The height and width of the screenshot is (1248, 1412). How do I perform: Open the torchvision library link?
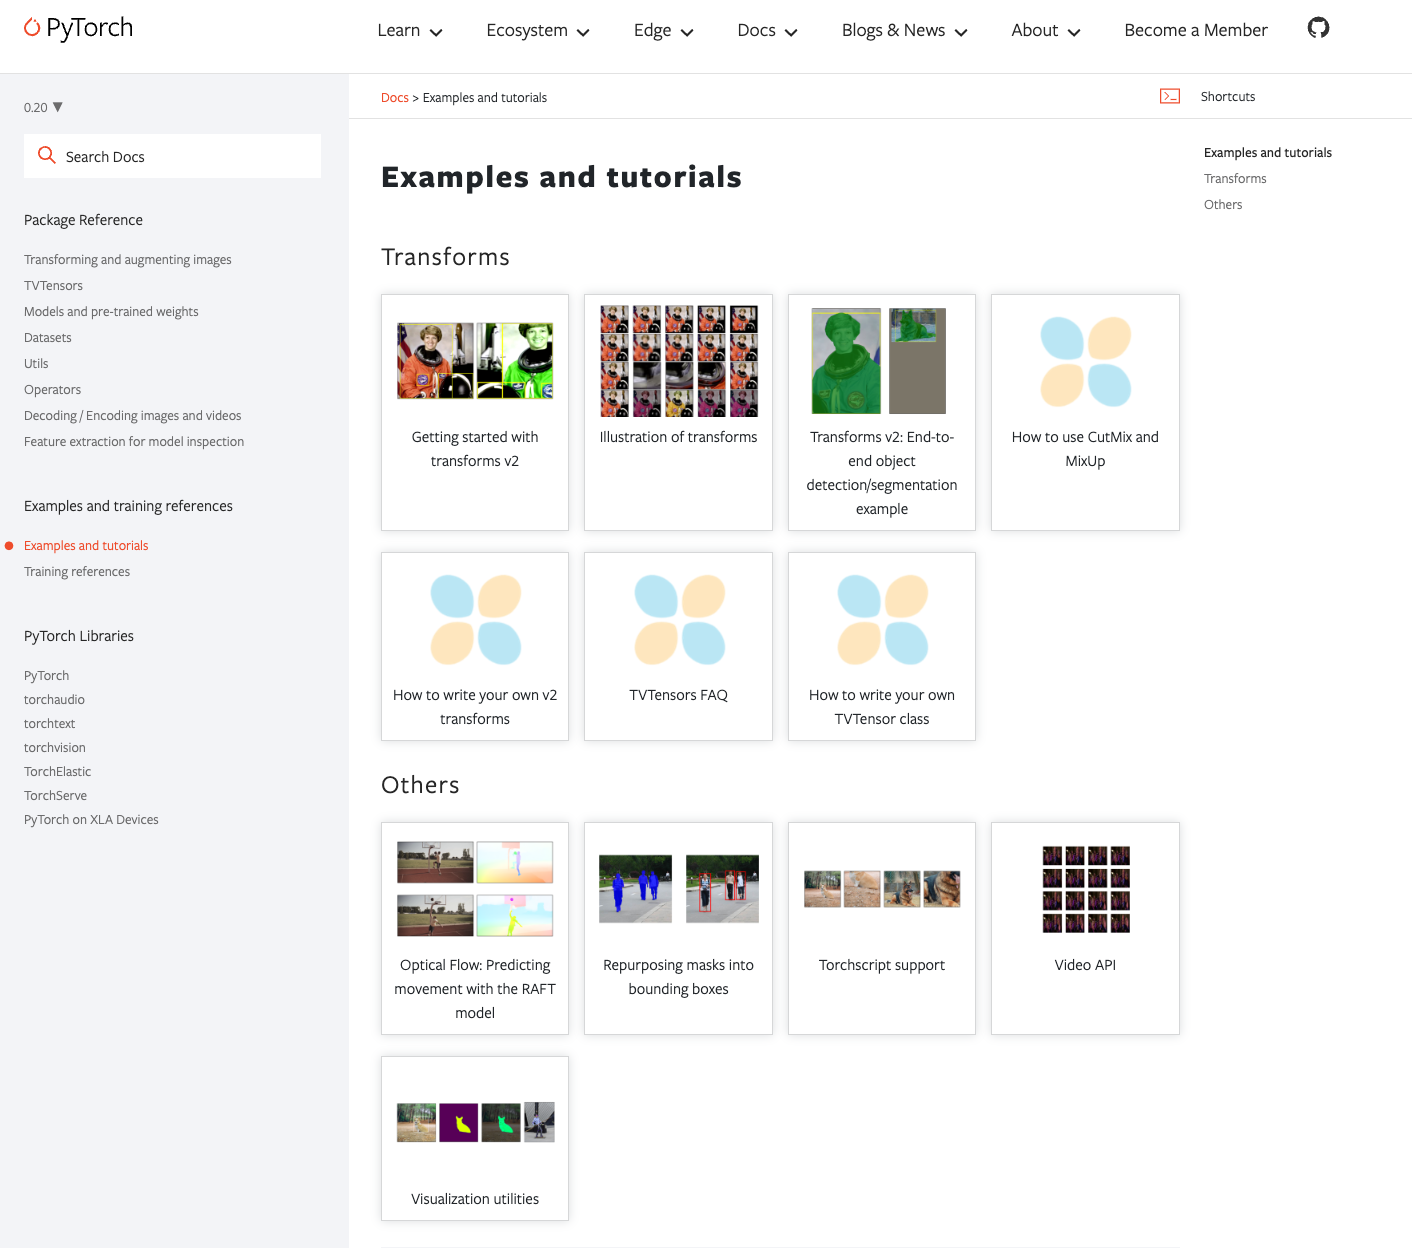(54, 748)
